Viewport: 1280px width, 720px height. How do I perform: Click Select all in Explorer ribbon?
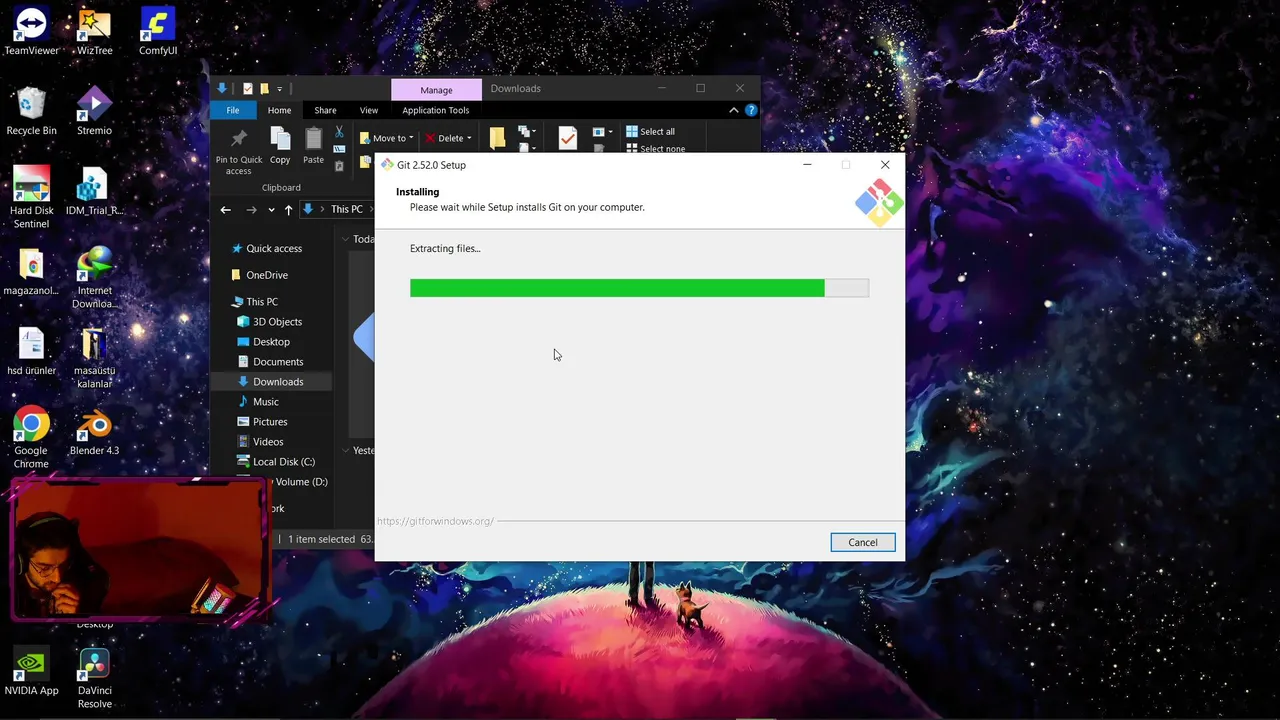(650, 131)
